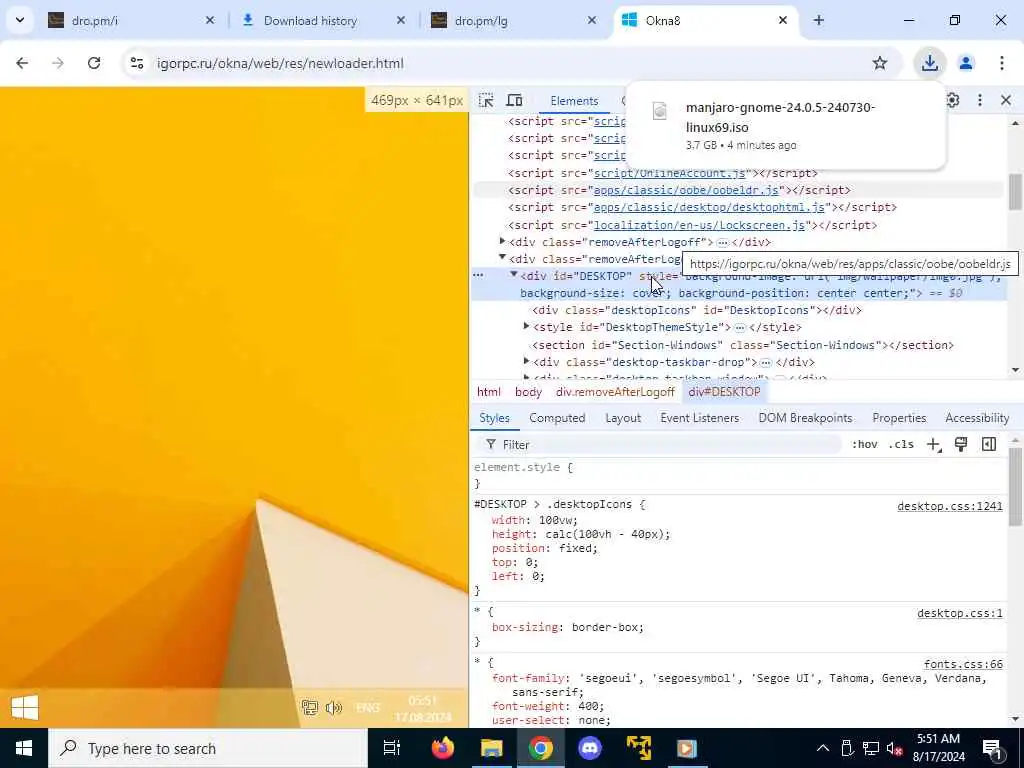Select body in DOM breadcrumb
Viewport: 1024px width, 768px height.
point(528,392)
